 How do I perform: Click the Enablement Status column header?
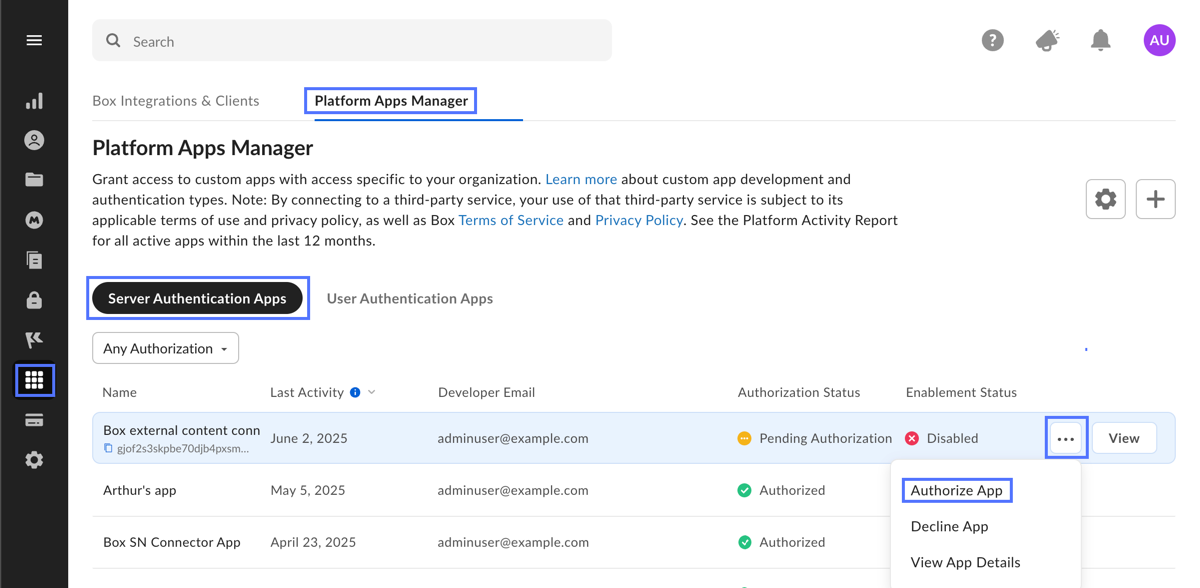point(961,392)
